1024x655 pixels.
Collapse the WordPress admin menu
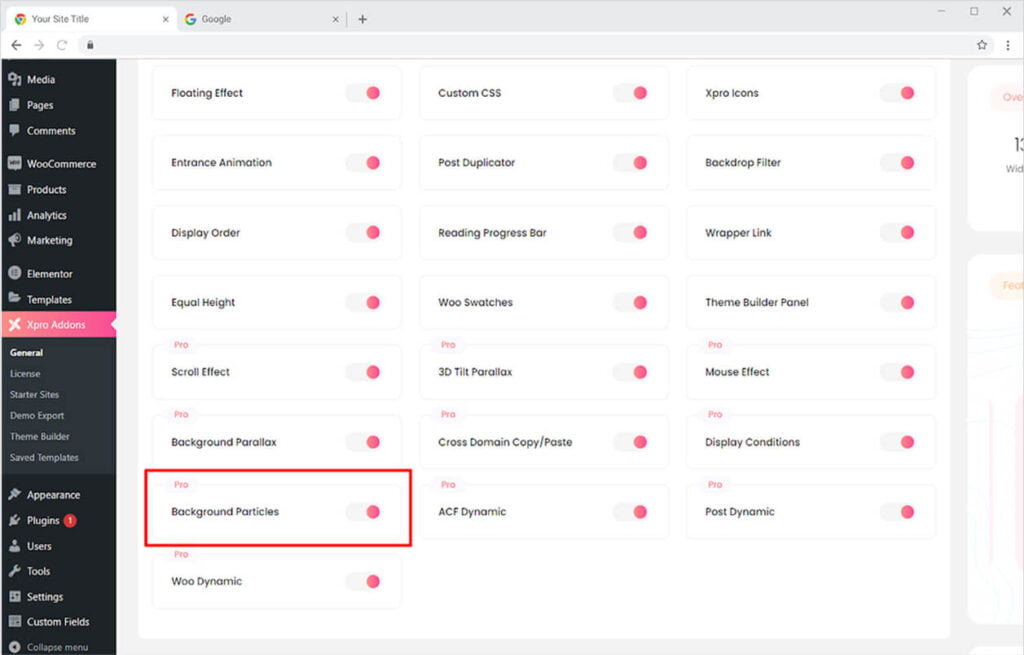(x=56, y=647)
